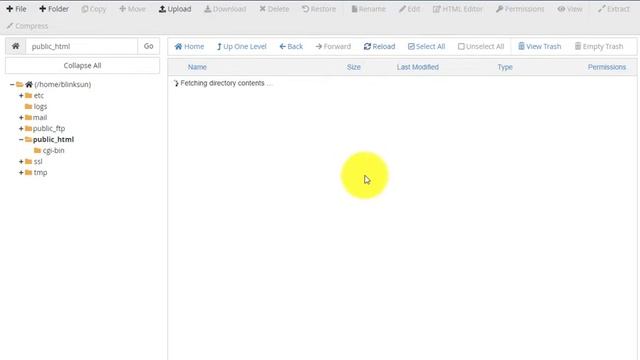Expand the ssl folder node
640x360 pixels.
pos(21,162)
